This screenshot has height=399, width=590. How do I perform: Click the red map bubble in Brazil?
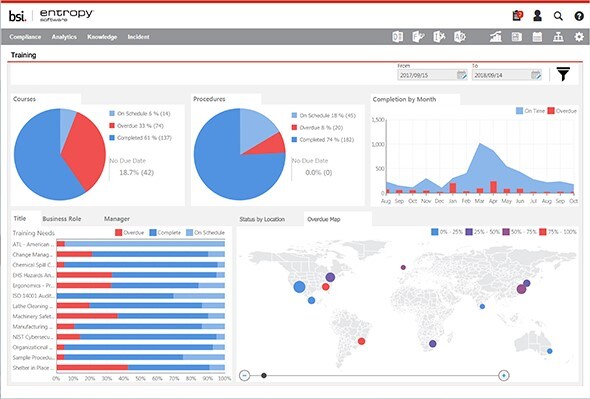(x=361, y=341)
